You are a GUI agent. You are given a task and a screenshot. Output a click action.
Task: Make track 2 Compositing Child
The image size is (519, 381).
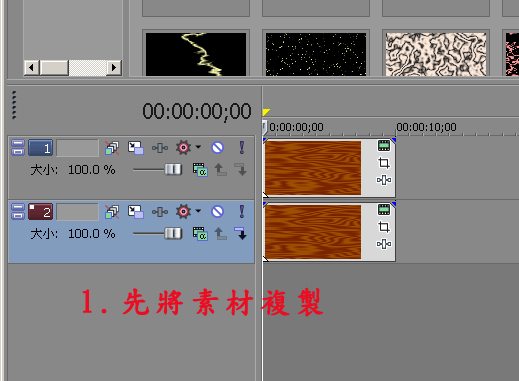pyautogui.click(x=241, y=234)
